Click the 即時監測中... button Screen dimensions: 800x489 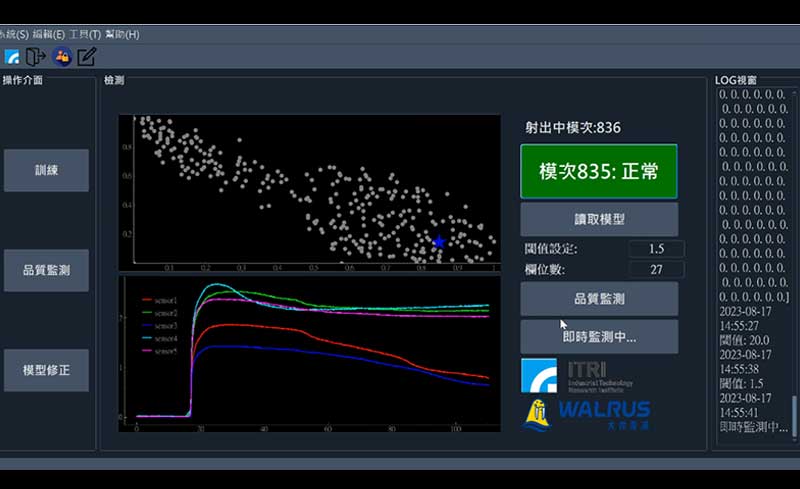click(x=599, y=337)
